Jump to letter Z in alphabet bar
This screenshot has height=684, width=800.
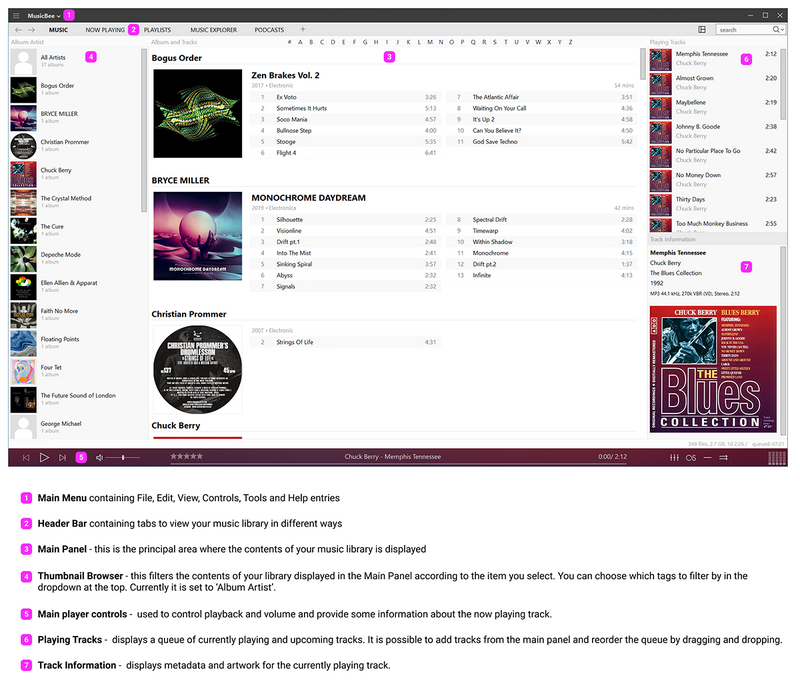[x=570, y=42]
